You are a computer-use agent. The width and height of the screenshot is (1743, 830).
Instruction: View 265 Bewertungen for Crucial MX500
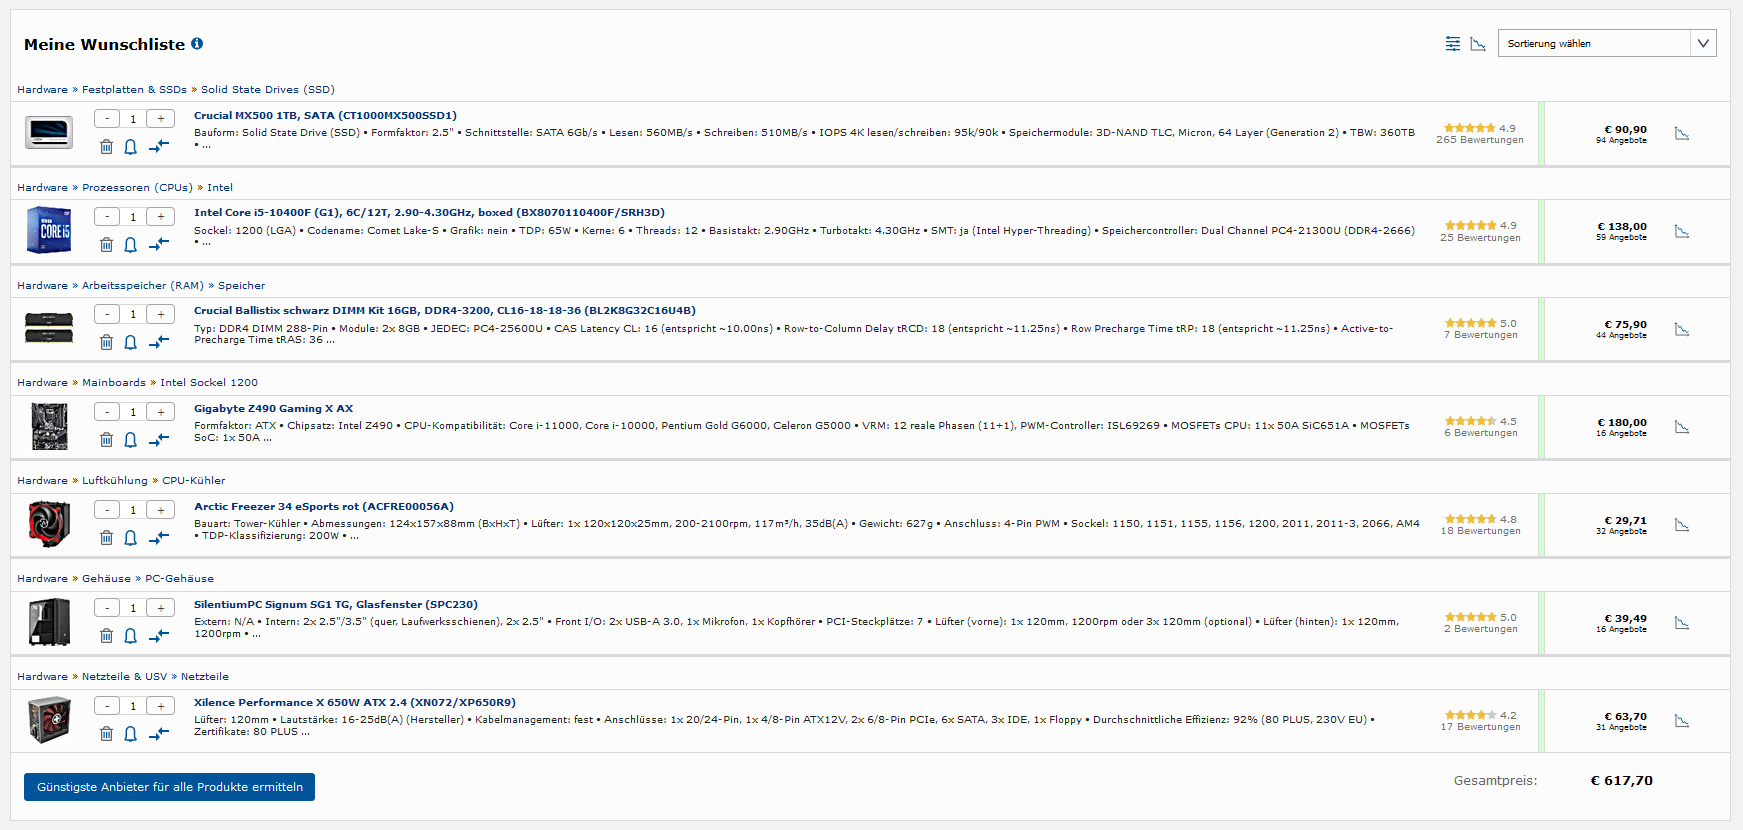tap(1480, 140)
